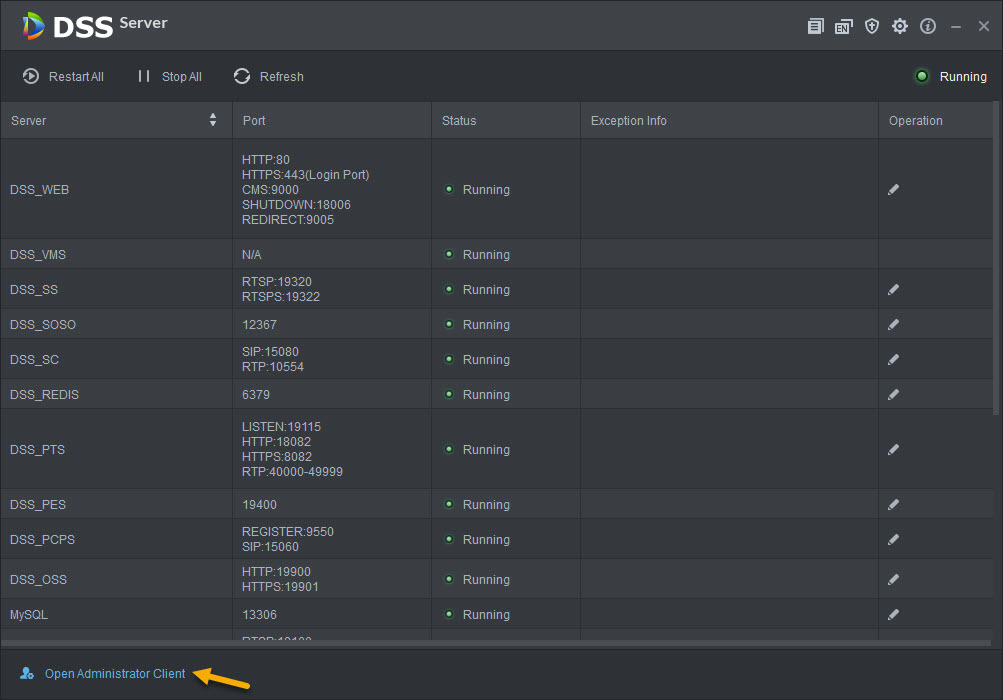Open the security shield icon
This screenshot has height=700, width=1003.
point(872,27)
